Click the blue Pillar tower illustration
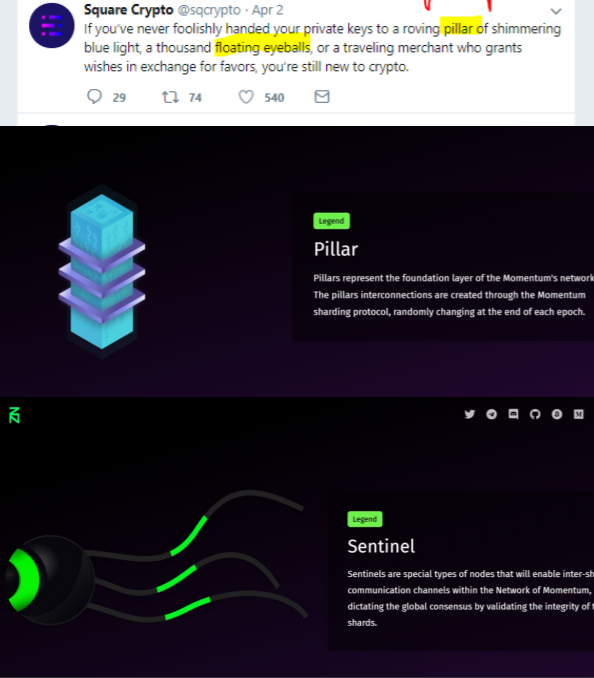This screenshot has width=594, height=678. pyautogui.click(x=102, y=272)
